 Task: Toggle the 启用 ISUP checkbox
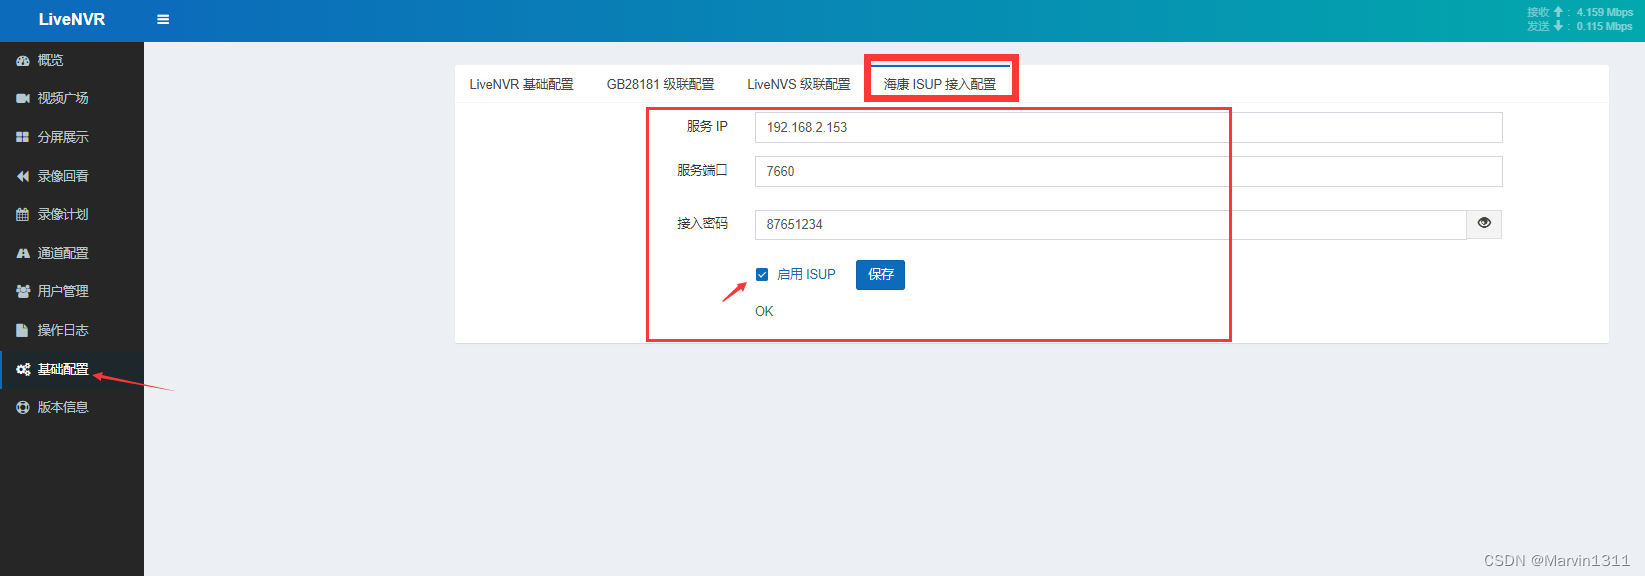pyautogui.click(x=762, y=274)
